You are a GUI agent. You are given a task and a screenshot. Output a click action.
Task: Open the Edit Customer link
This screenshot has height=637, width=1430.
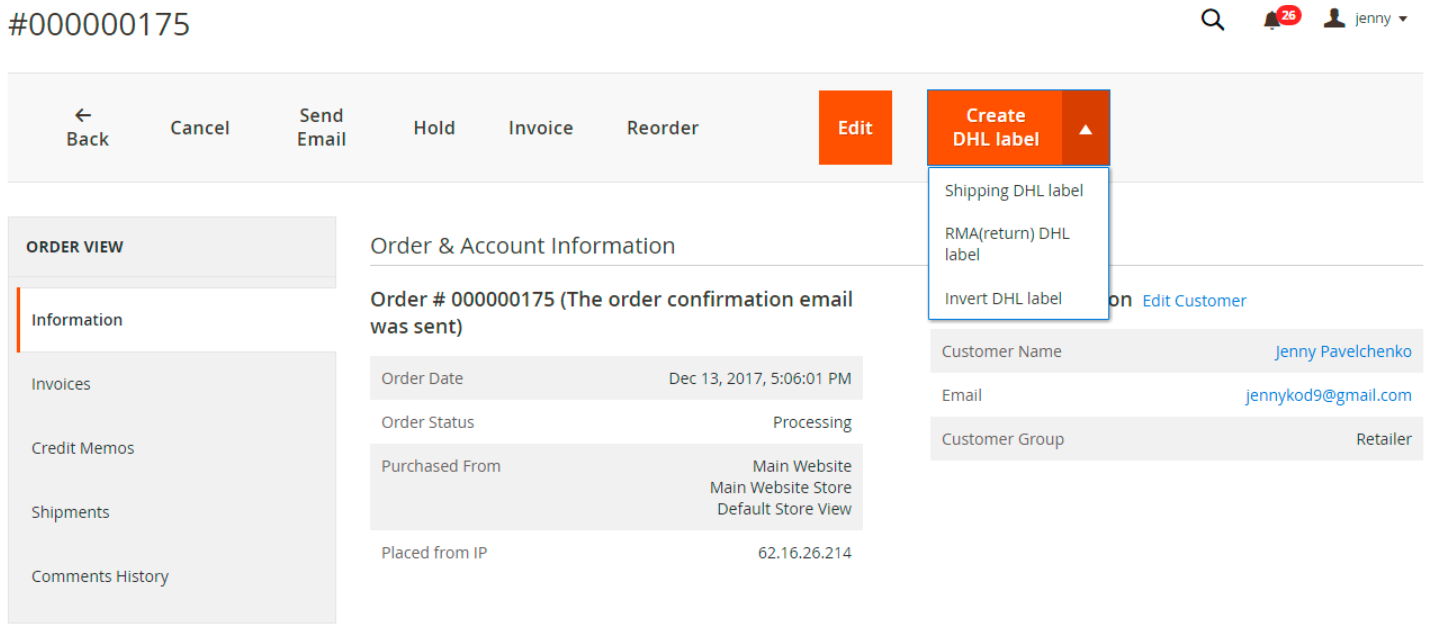1194,301
